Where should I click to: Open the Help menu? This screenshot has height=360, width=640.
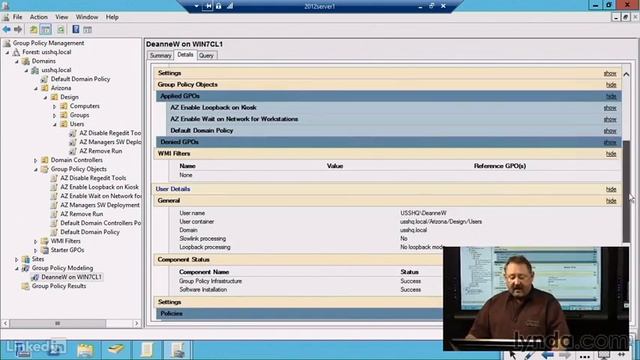point(112,17)
